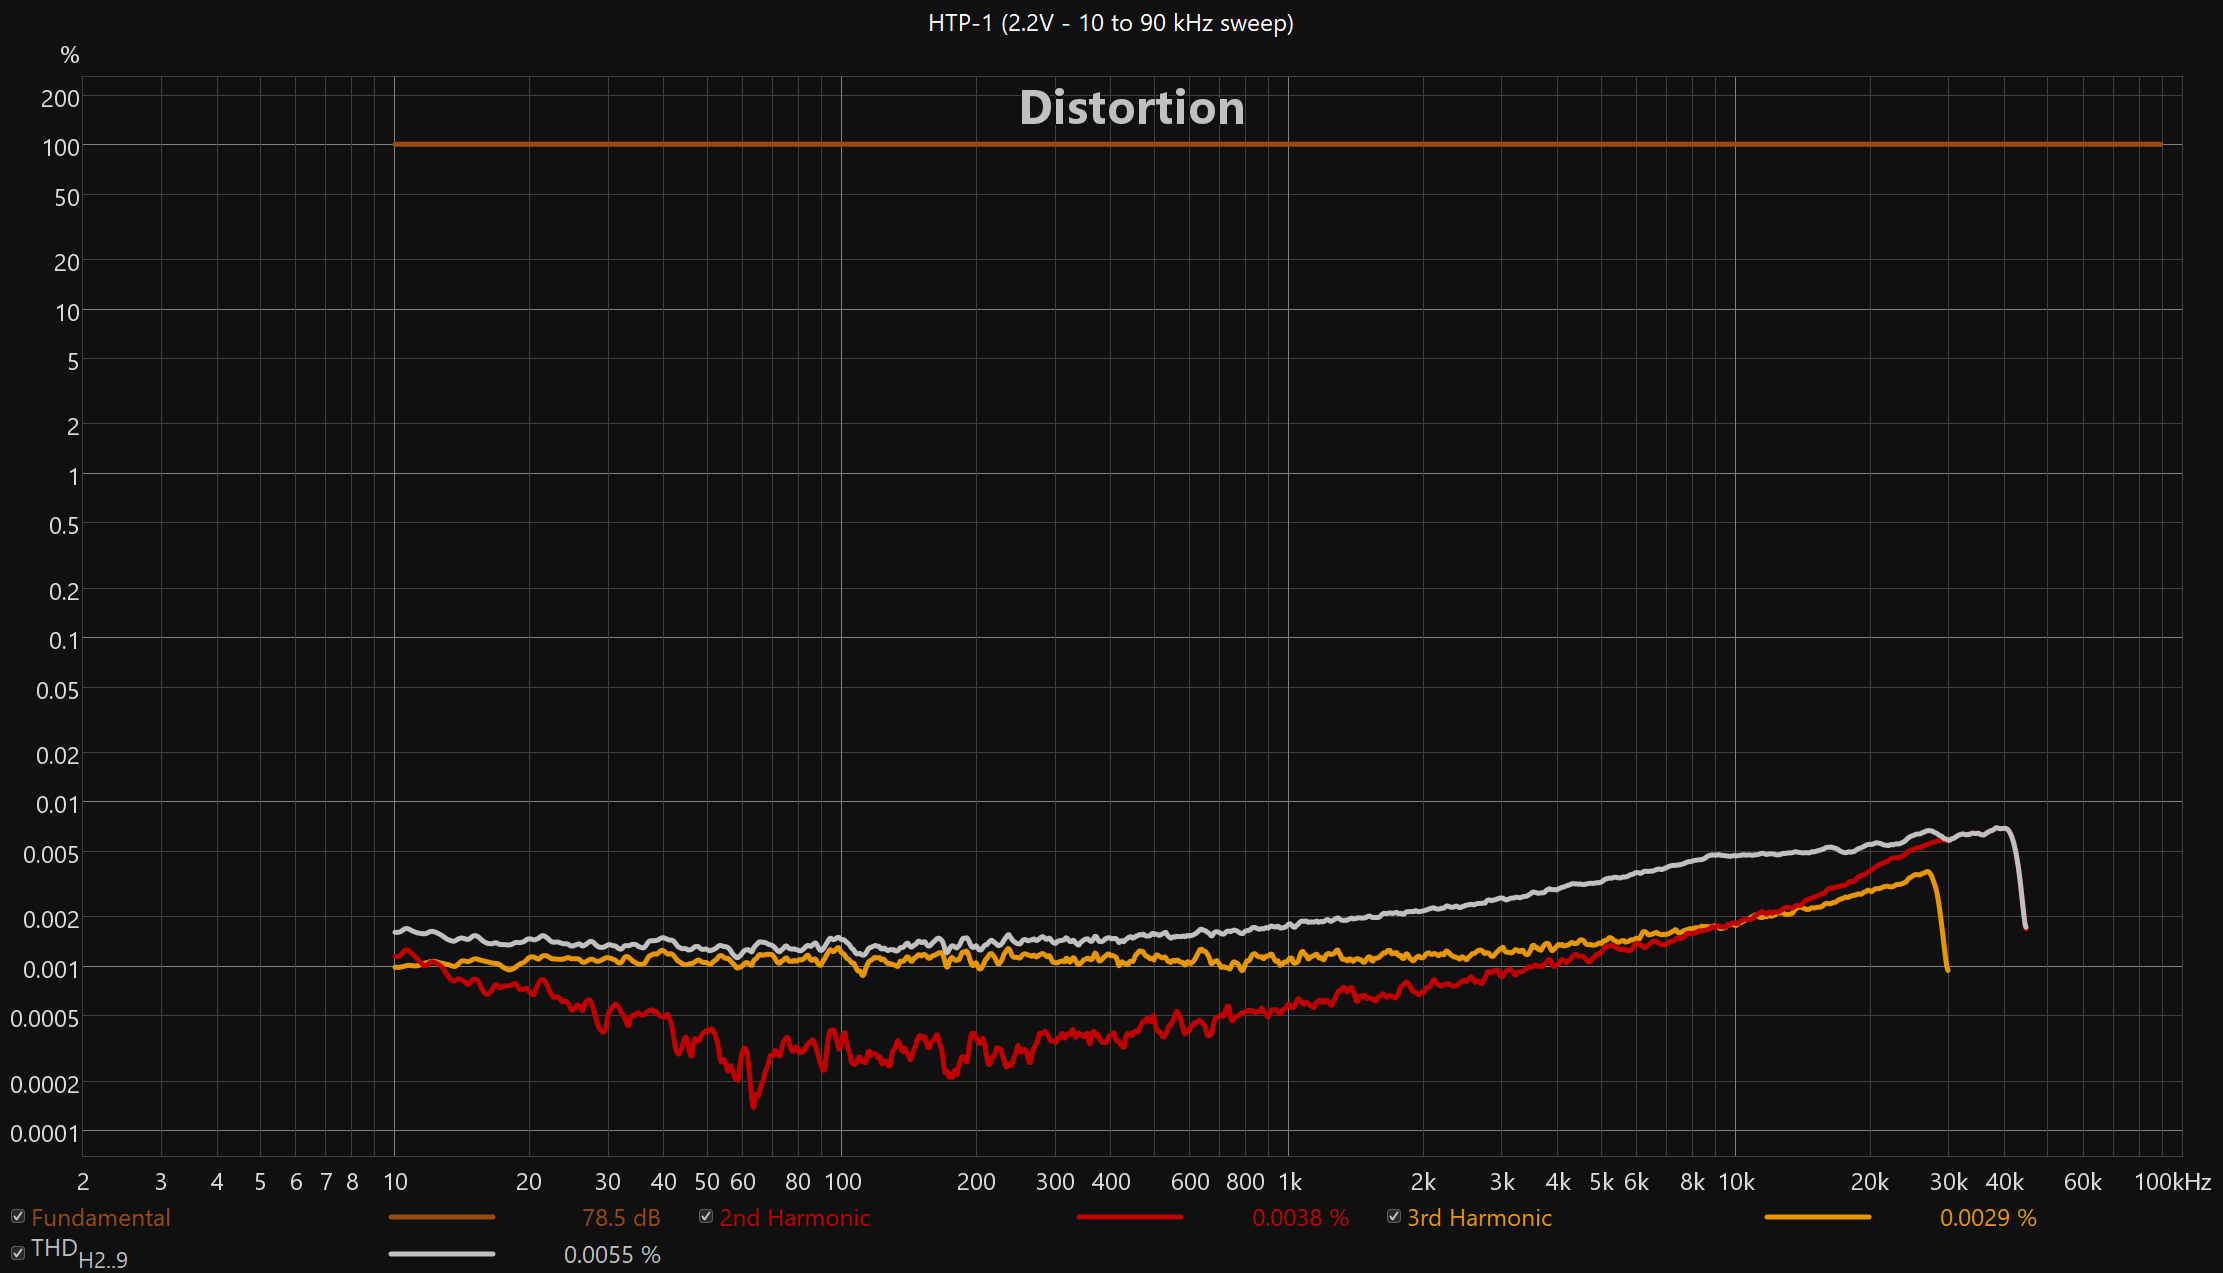Click the 78.5 dB fundamental value
Image resolution: width=2223 pixels, height=1273 pixels.
coord(621,1218)
